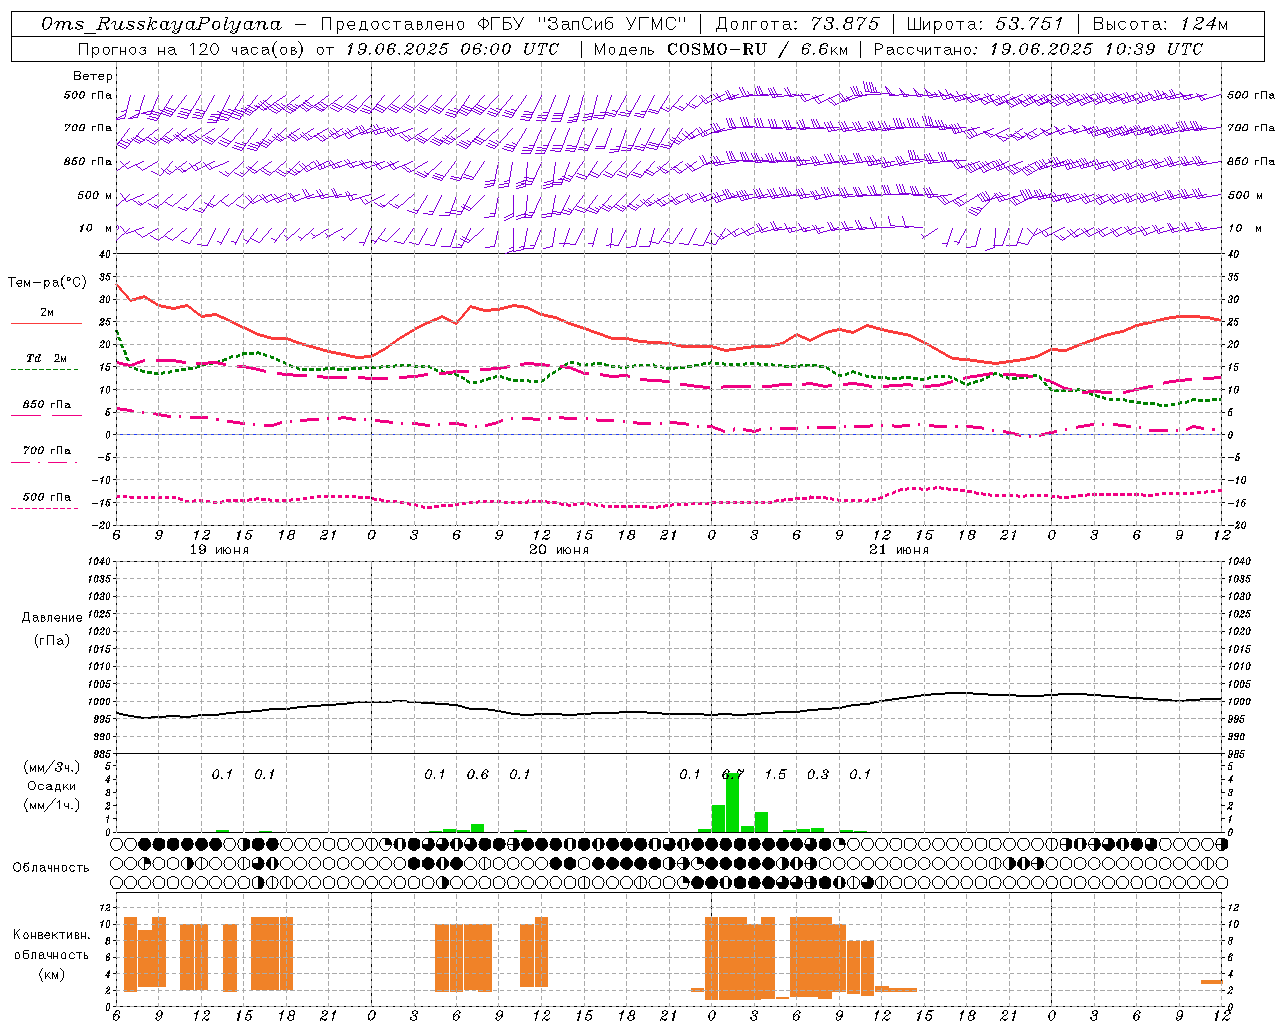
Task: Click the (мм/3ч.) precipitation unit label
Action: [52, 767]
